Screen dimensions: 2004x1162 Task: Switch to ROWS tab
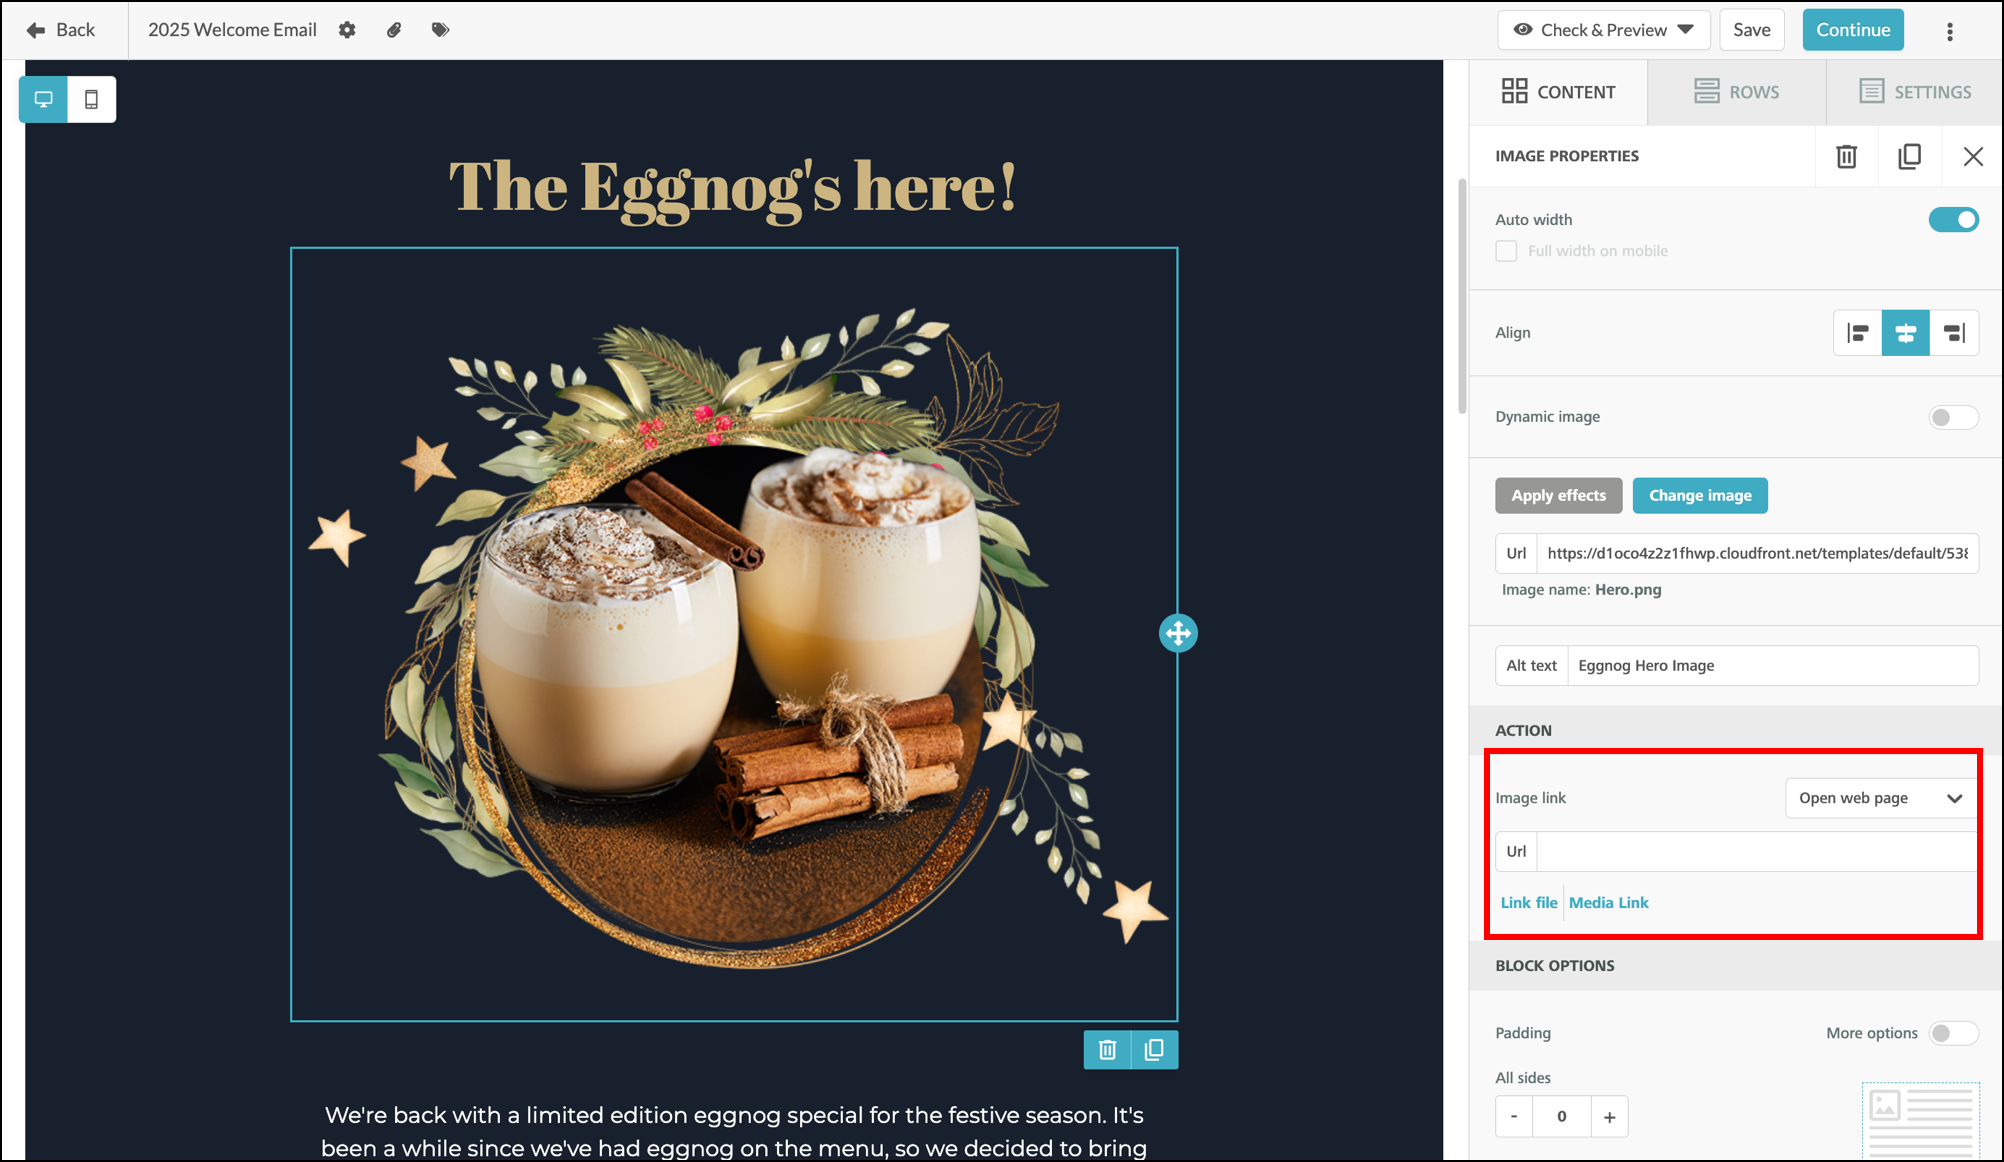(x=1736, y=92)
